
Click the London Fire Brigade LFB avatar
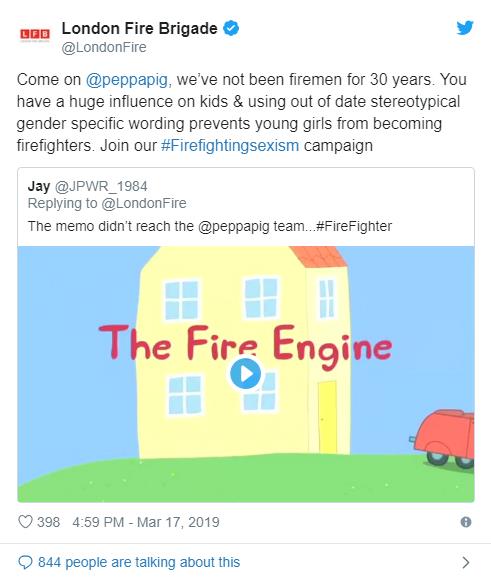pyautogui.click(x=35, y=34)
